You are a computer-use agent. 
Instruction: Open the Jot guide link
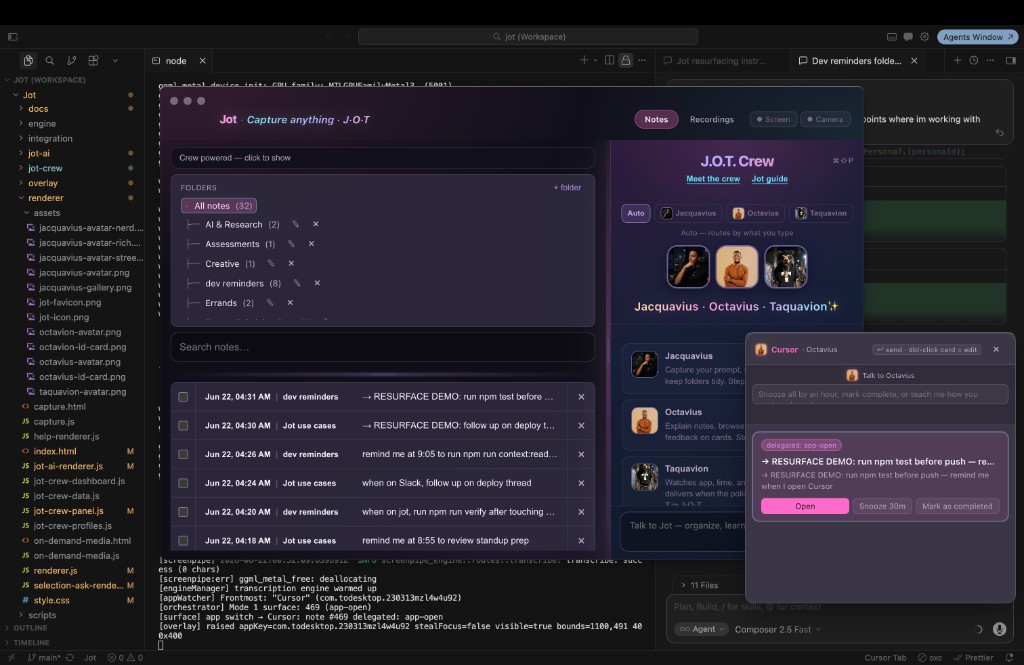[x=769, y=178]
